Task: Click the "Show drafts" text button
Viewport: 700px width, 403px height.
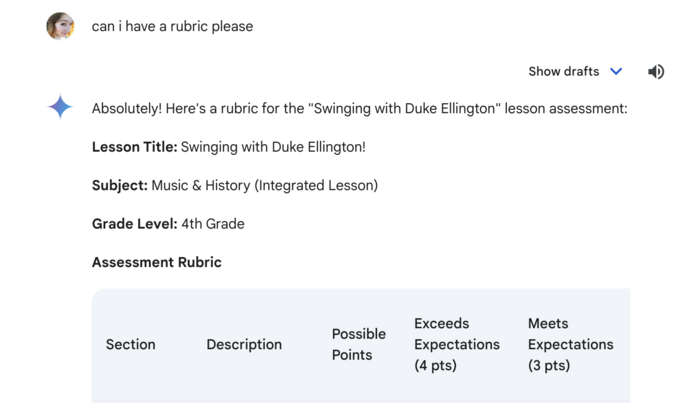Action: pos(564,71)
